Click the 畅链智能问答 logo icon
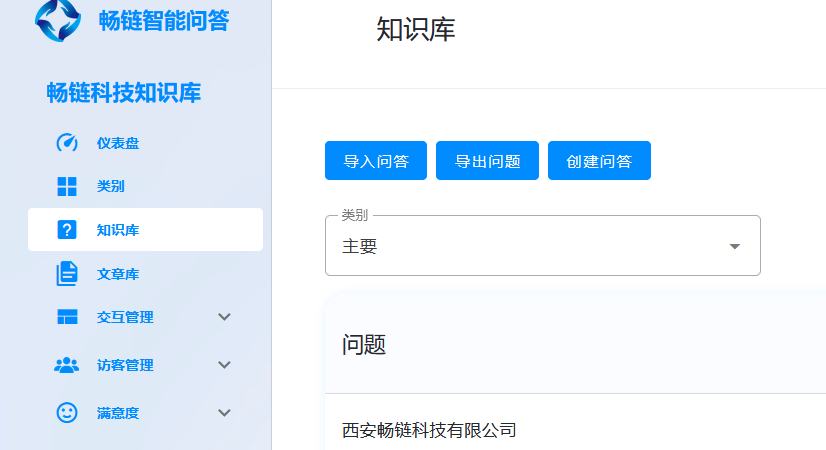 point(58,19)
